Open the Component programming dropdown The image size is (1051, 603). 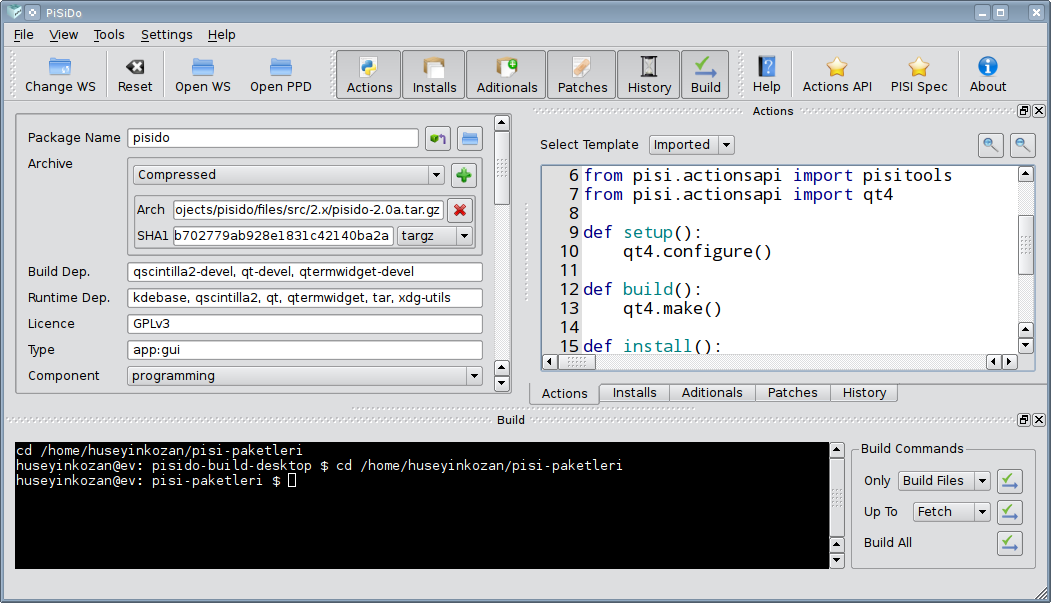coord(473,376)
